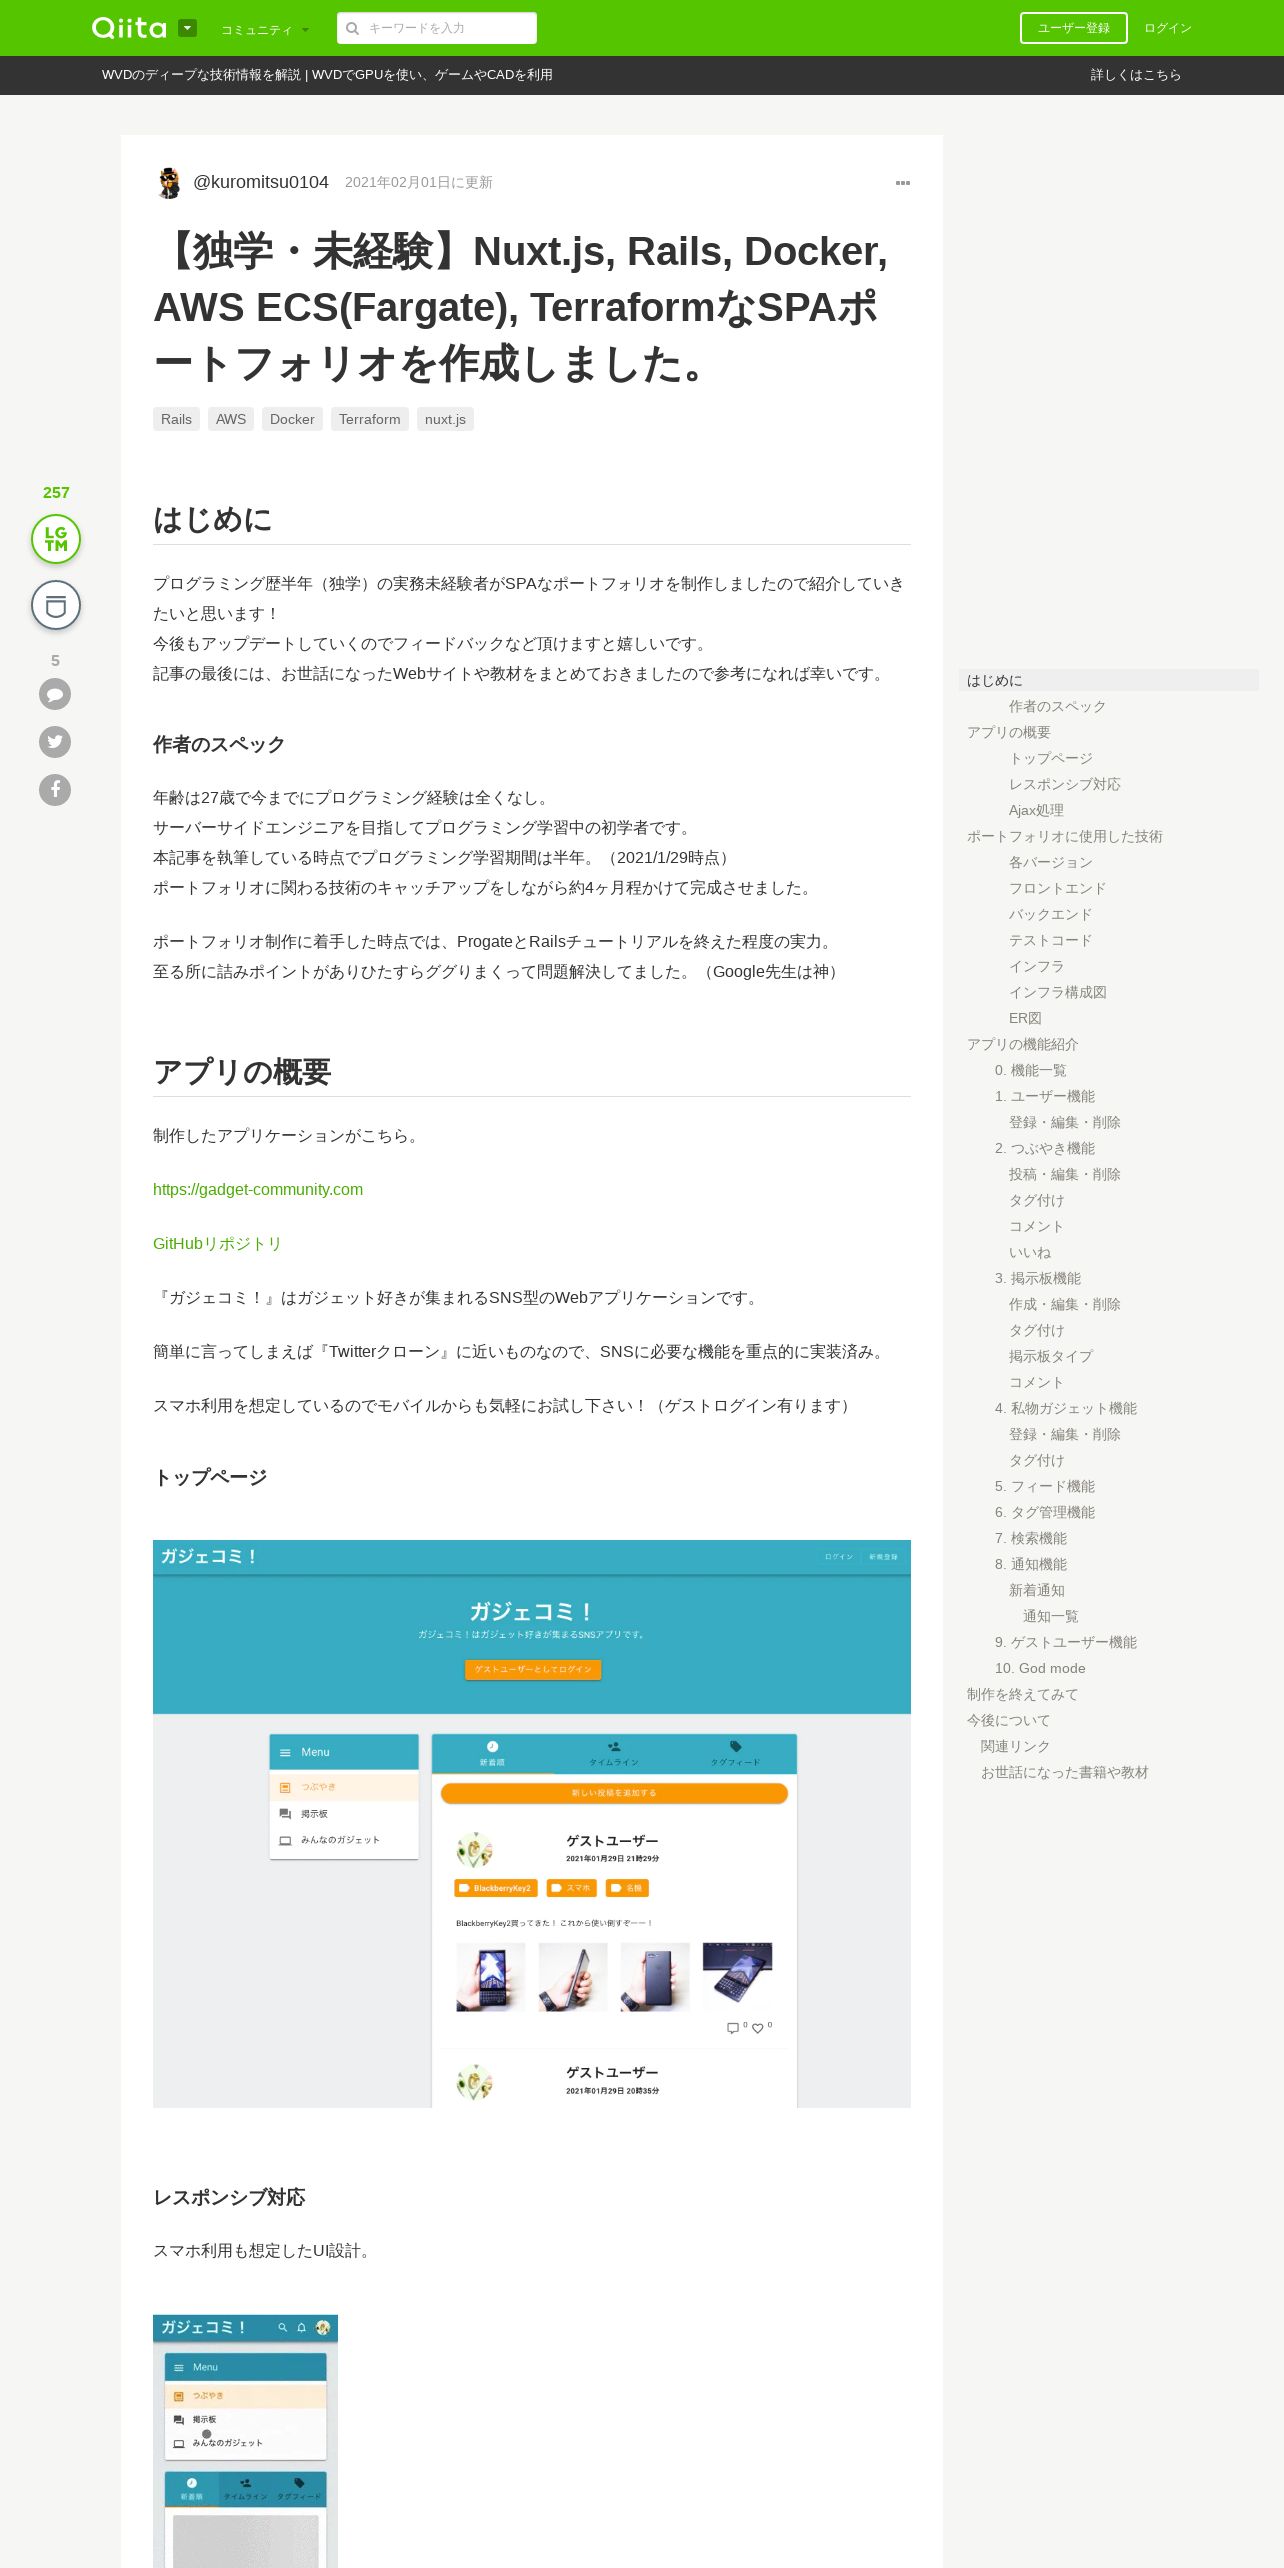Open the dropdown arrow beside Qiita logo
The image size is (1284, 2568).
(x=187, y=28)
